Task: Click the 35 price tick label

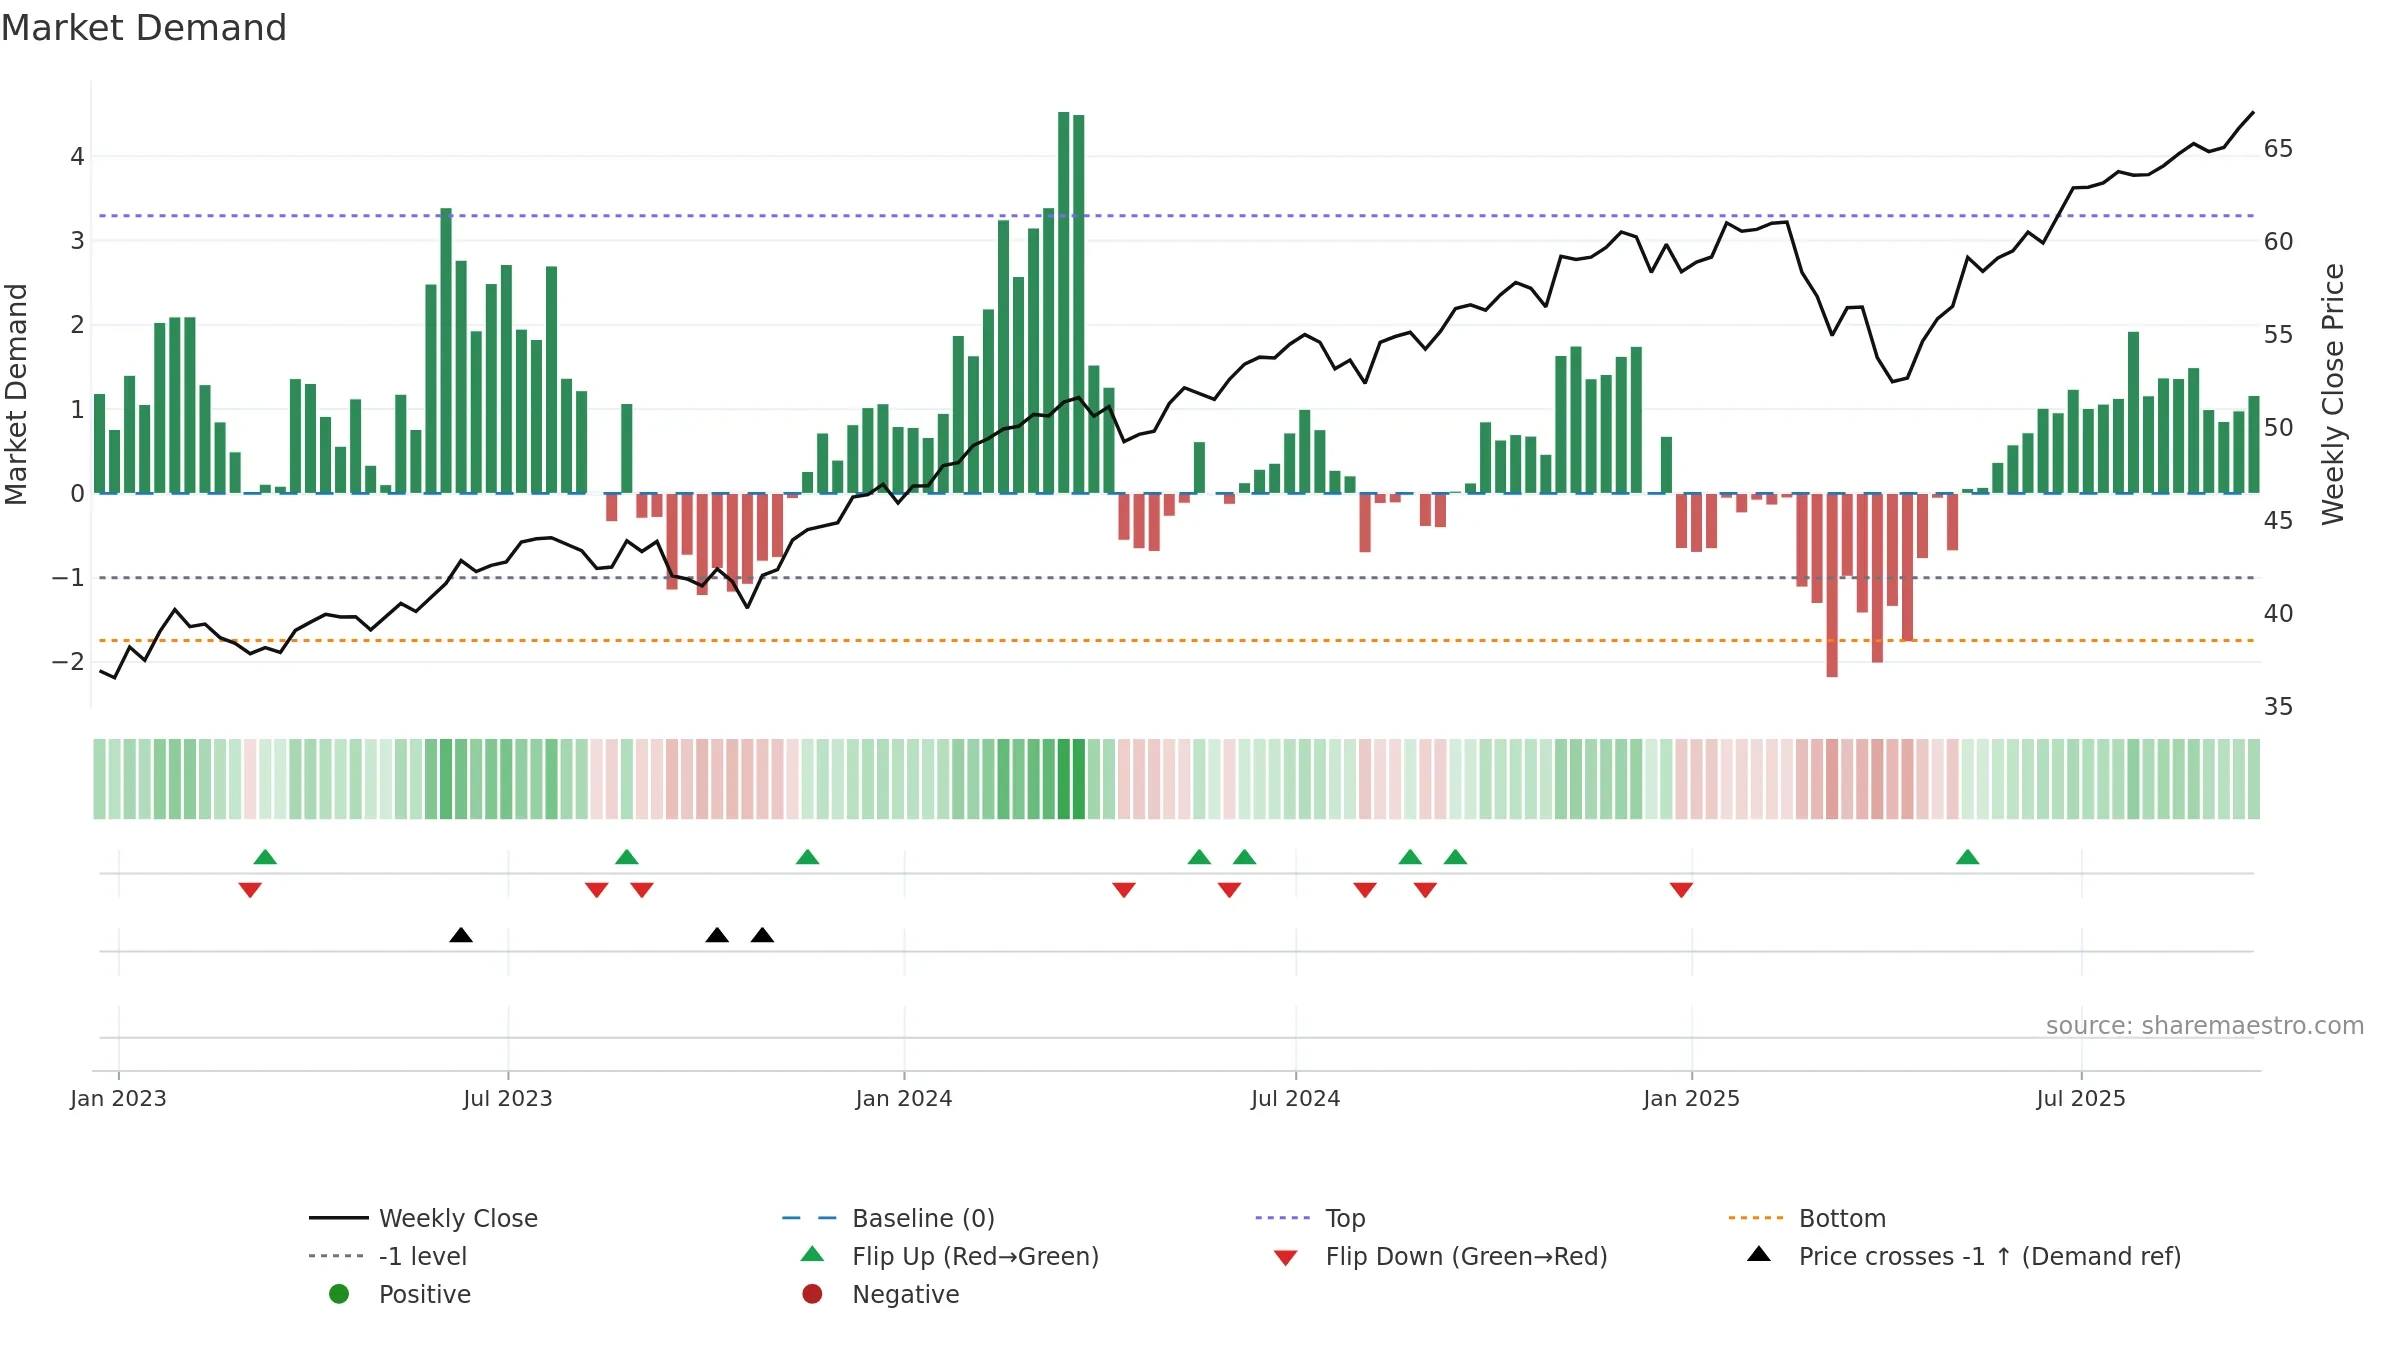Action: coord(2278,707)
